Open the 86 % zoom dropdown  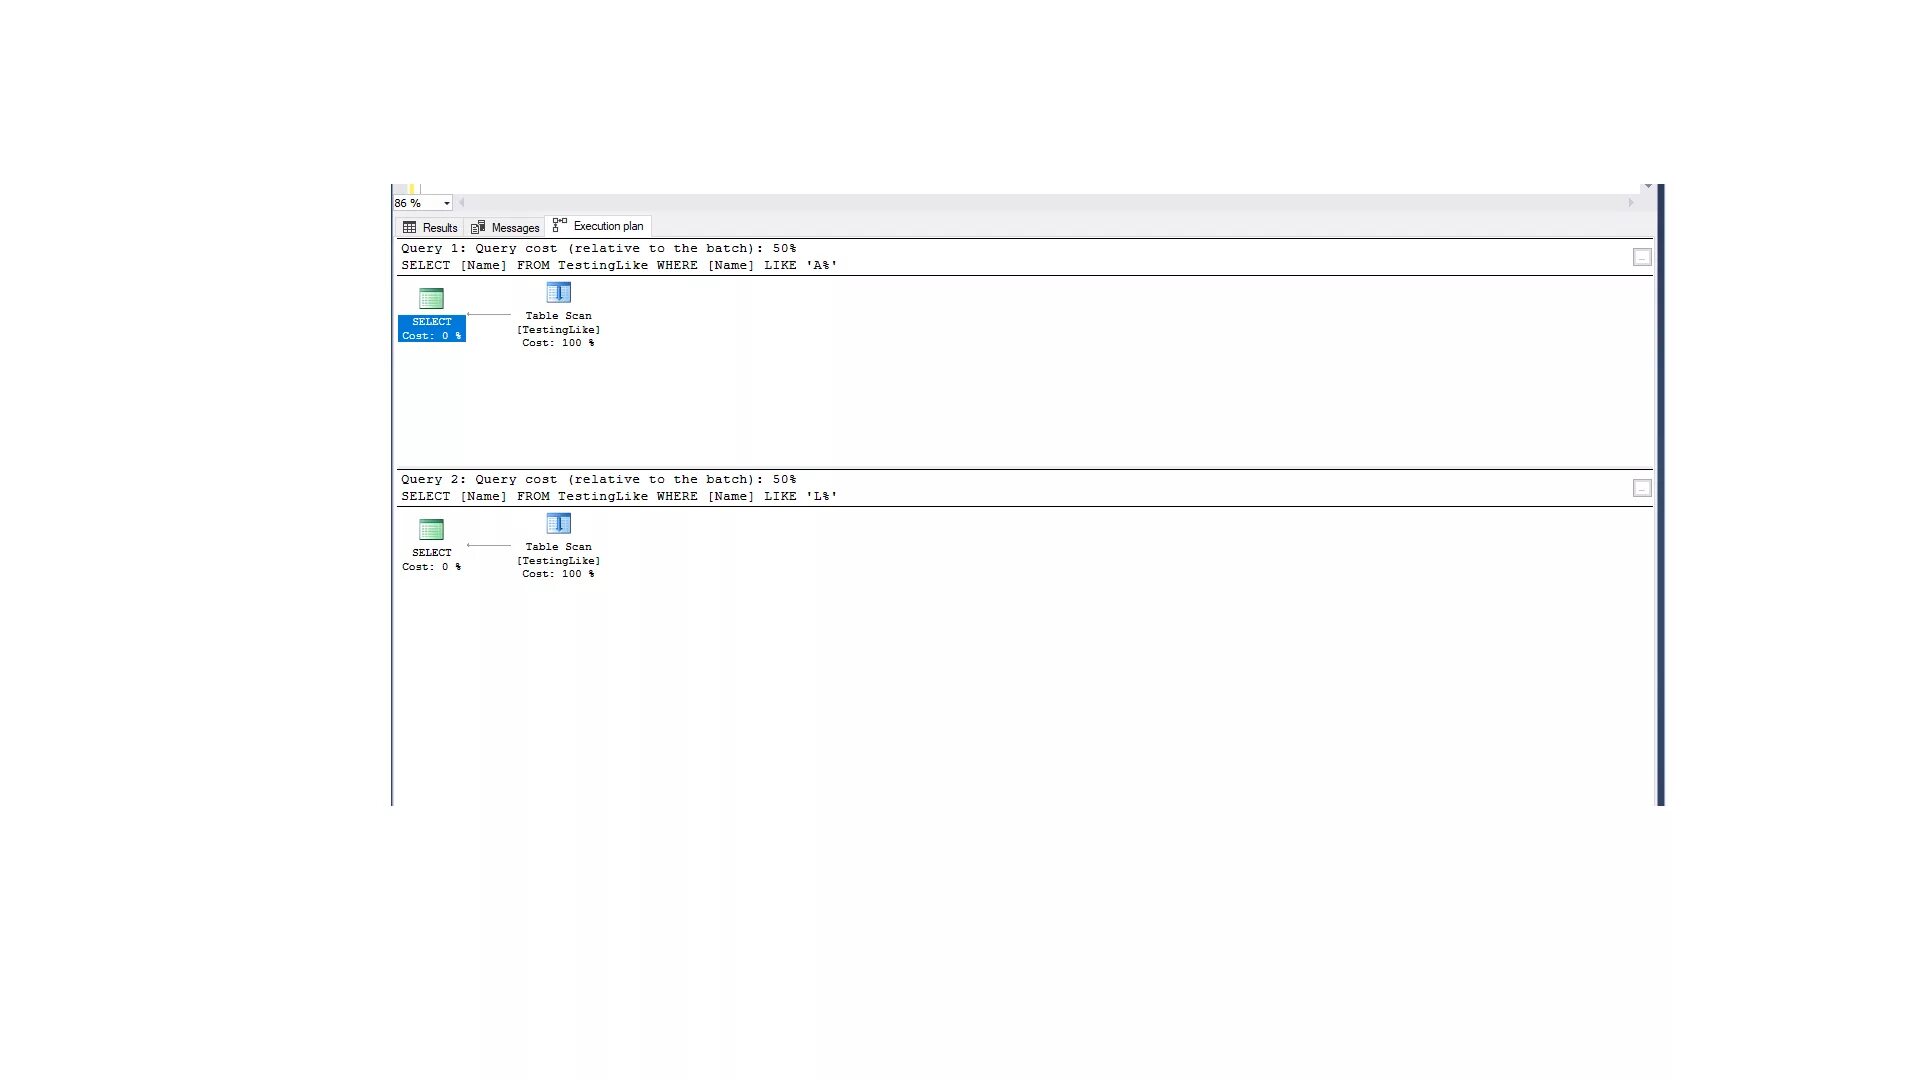tap(446, 203)
